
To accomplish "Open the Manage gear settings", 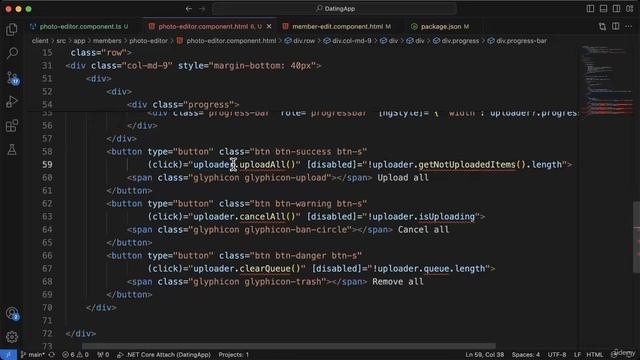I will [12, 337].
